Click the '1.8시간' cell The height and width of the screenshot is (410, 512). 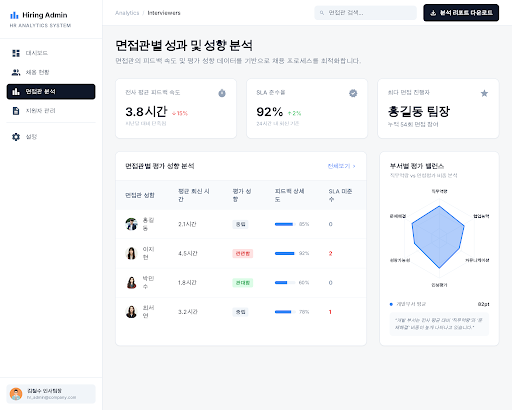(187, 283)
